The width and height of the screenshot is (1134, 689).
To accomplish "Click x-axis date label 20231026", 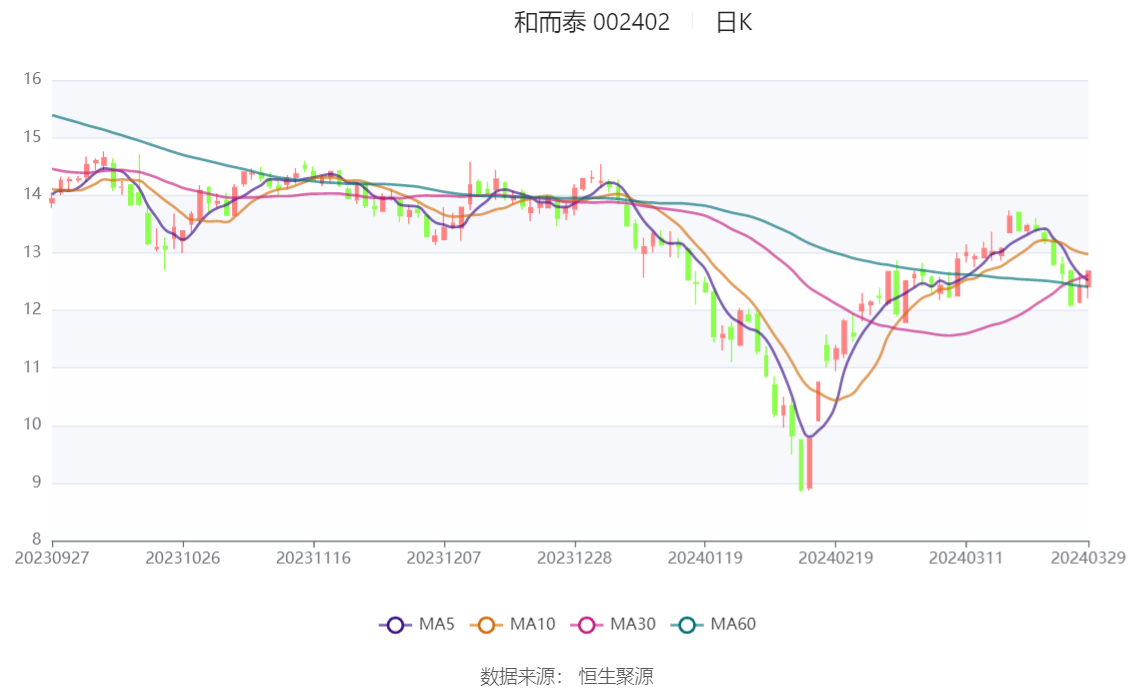I will (x=183, y=558).
